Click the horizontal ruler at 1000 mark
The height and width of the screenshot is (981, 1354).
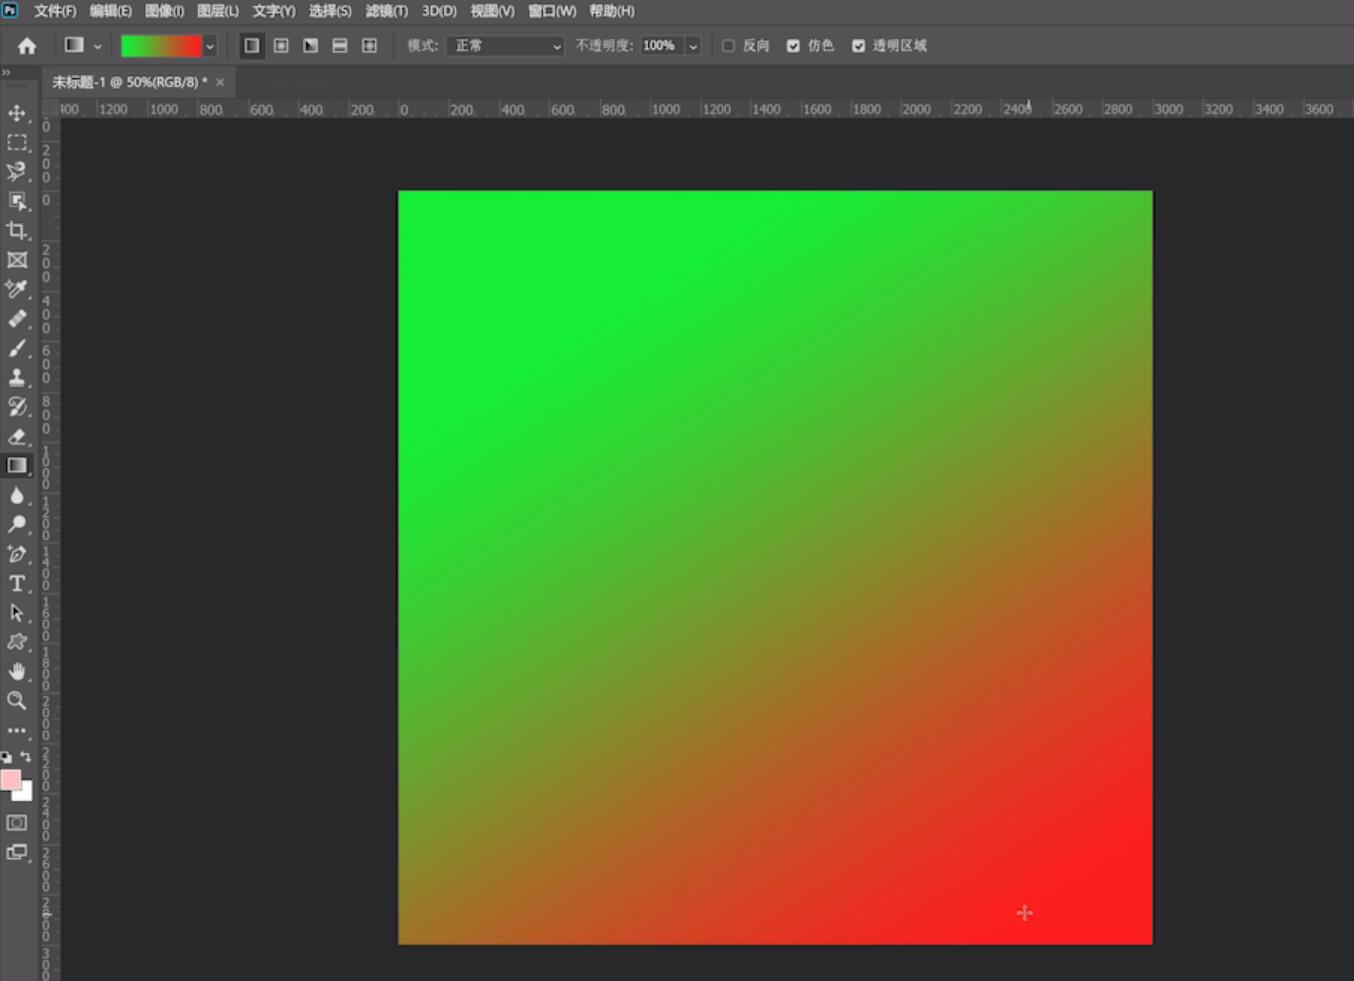pos(665,109)
